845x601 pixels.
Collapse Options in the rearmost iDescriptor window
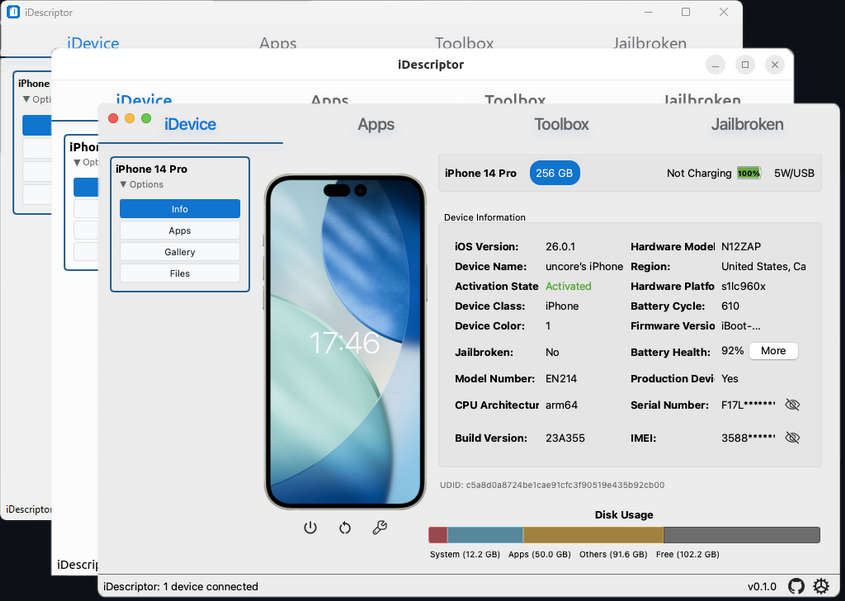(x=37, y=99)
